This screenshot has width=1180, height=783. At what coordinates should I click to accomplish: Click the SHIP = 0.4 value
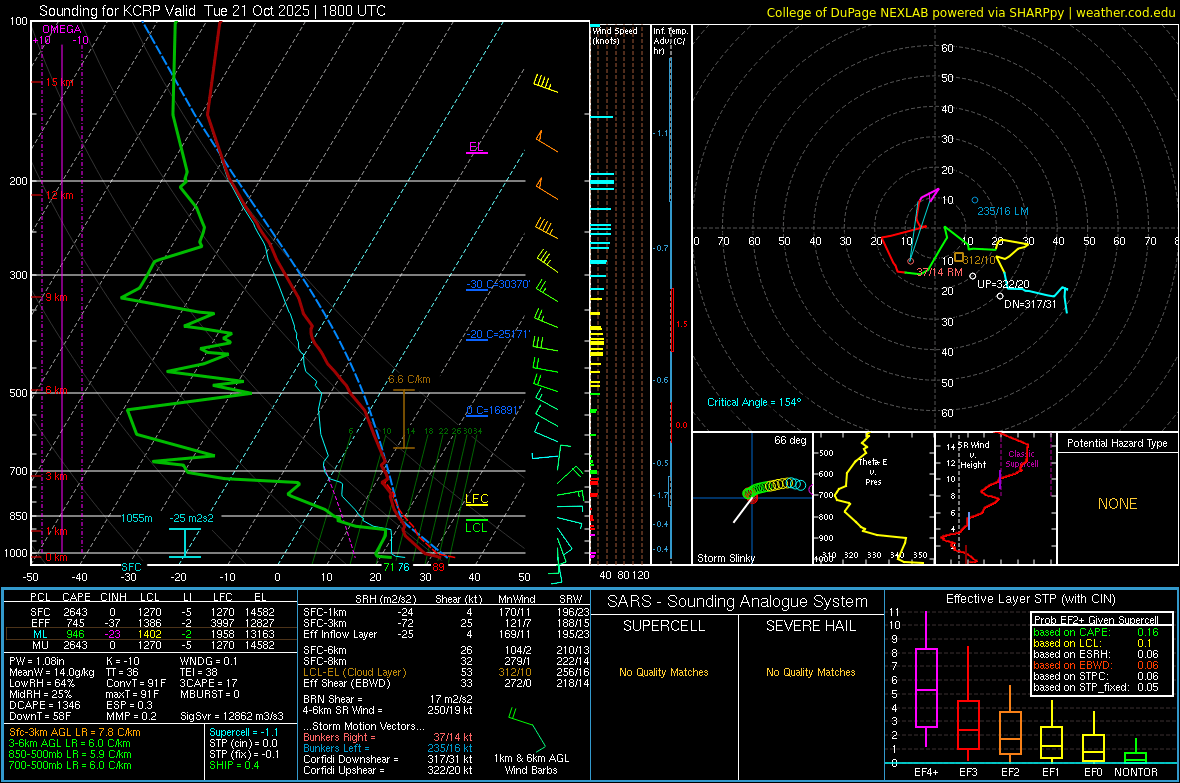234,766
